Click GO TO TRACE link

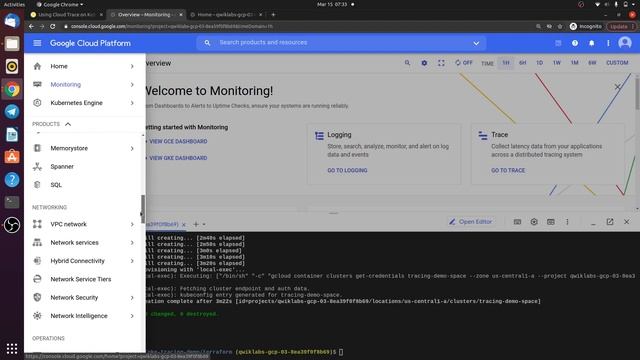508,170
